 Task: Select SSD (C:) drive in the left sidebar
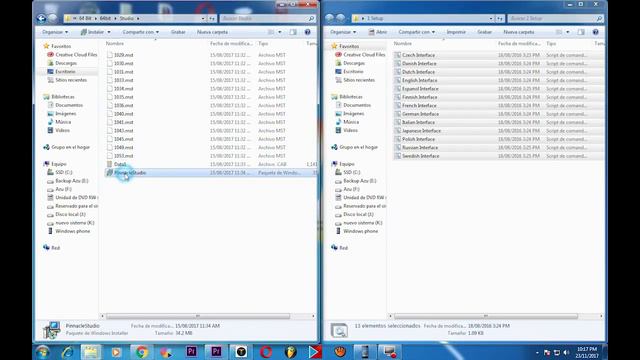64,172
